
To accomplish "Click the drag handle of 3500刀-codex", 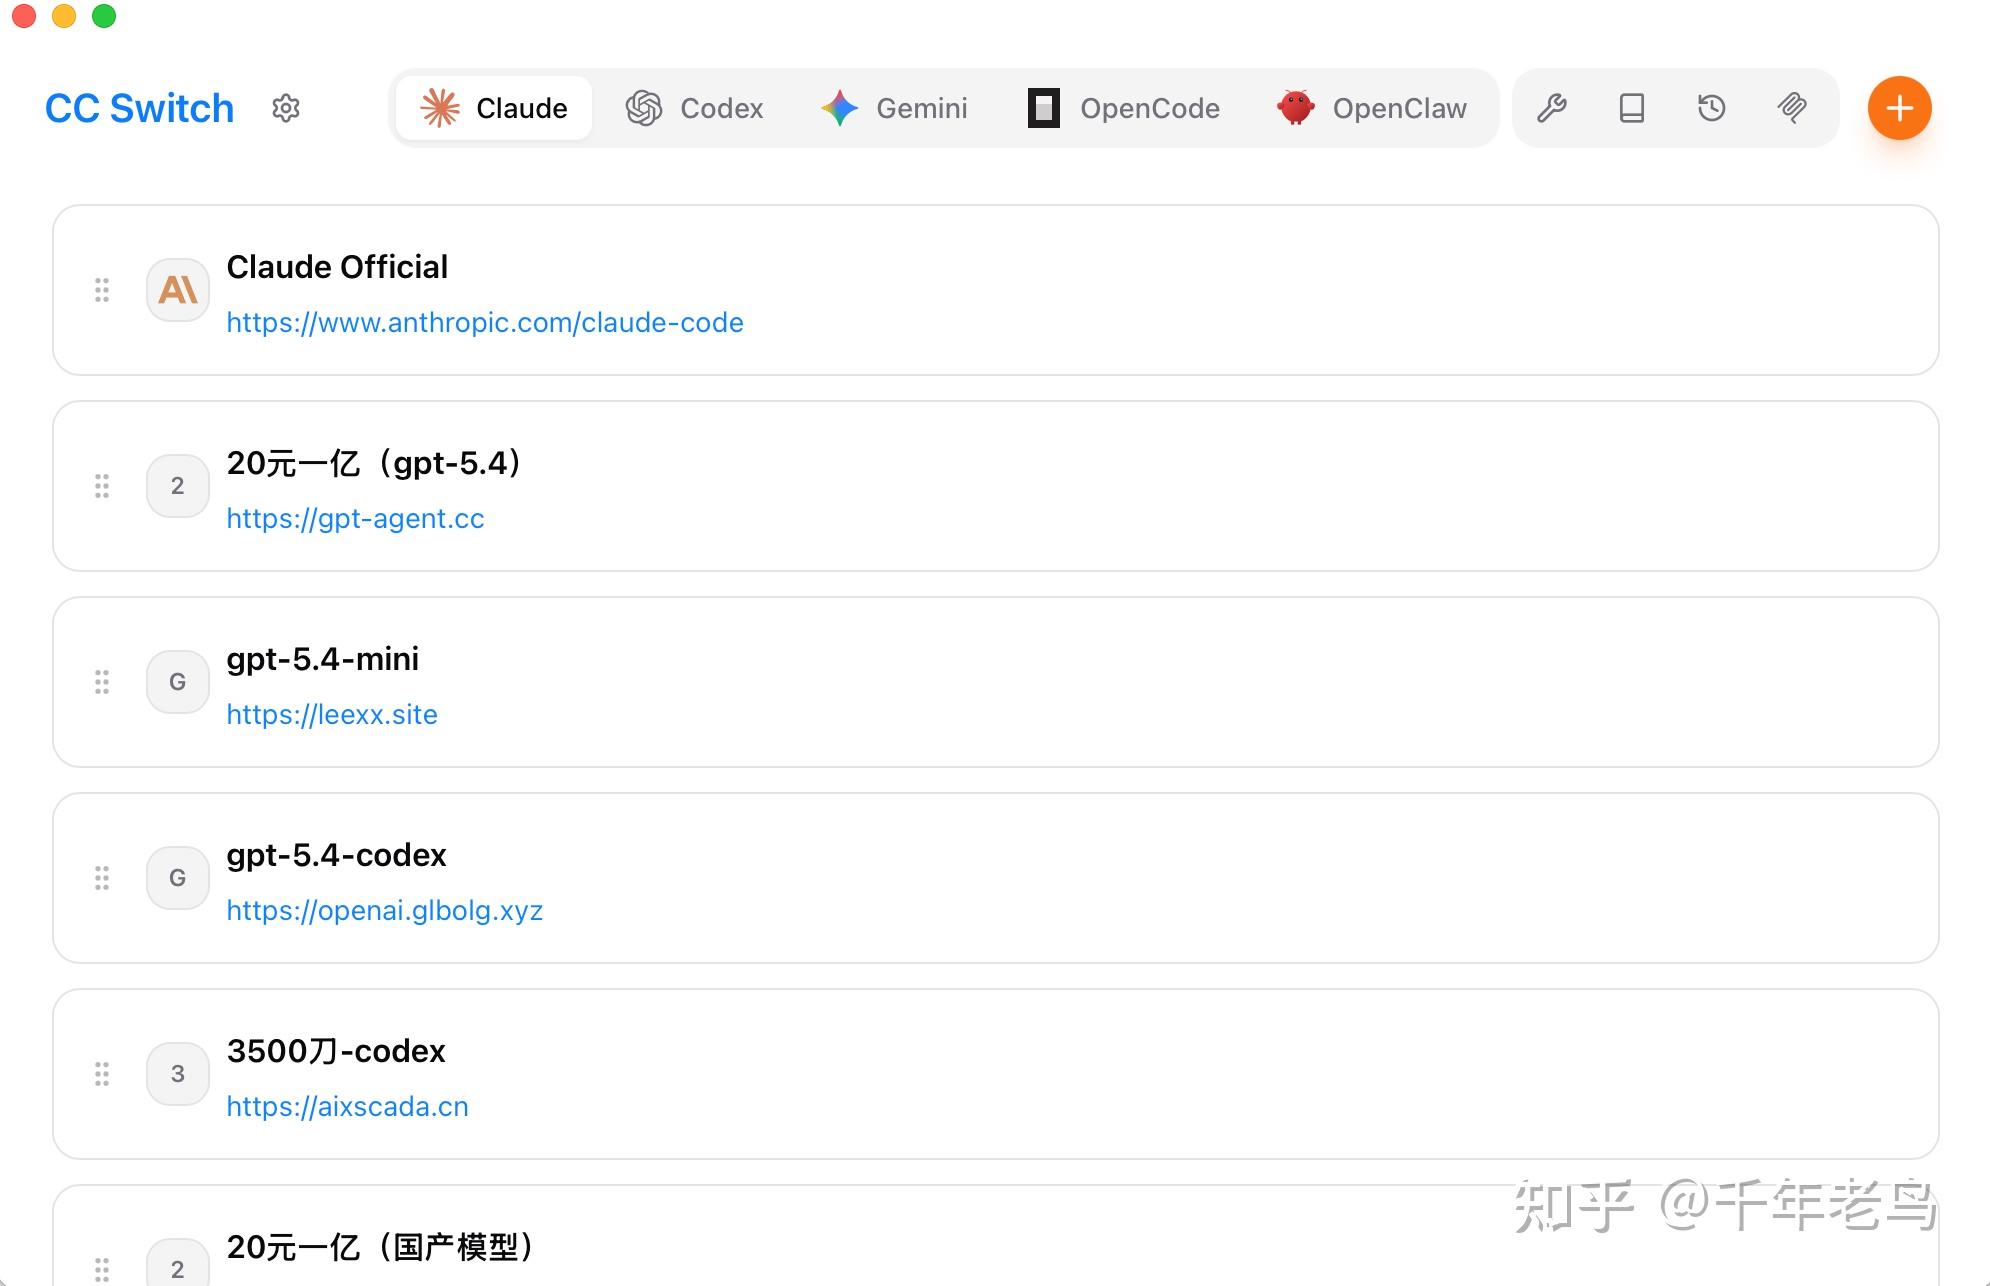I will [x=102, y=1074].
